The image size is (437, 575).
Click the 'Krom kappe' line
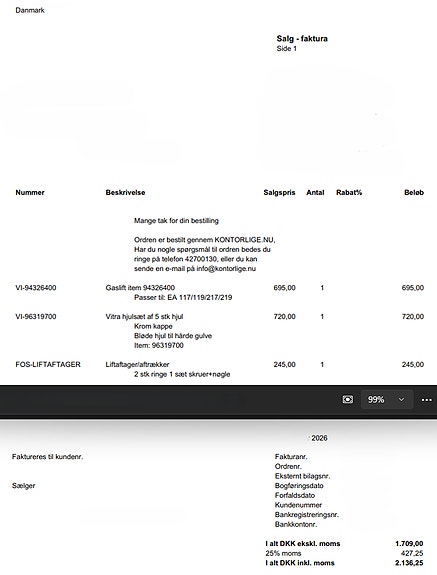(x=153, y=326)
